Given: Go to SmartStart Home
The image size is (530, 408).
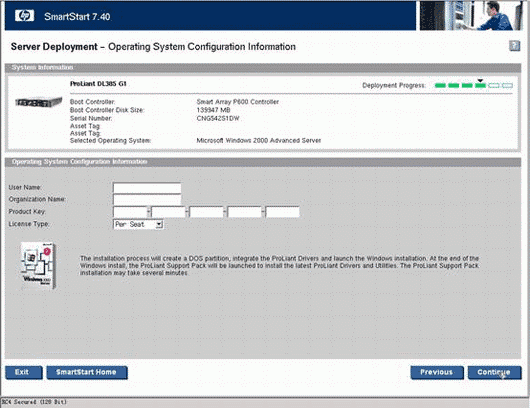Looking at the screenshot, I should 87,372.
